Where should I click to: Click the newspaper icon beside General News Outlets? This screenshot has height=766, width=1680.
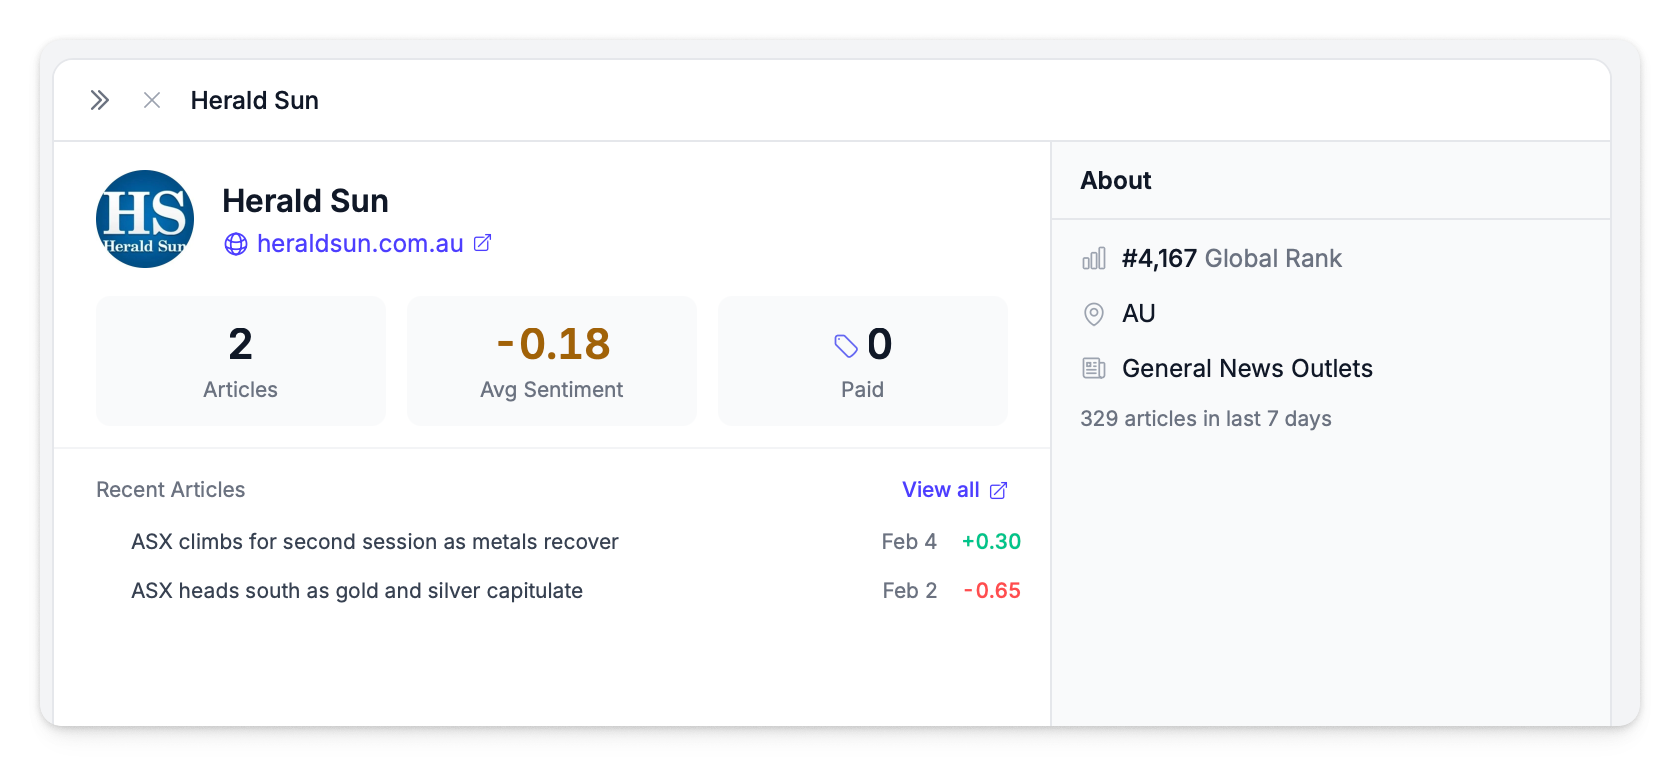(x=1094, y=369)
